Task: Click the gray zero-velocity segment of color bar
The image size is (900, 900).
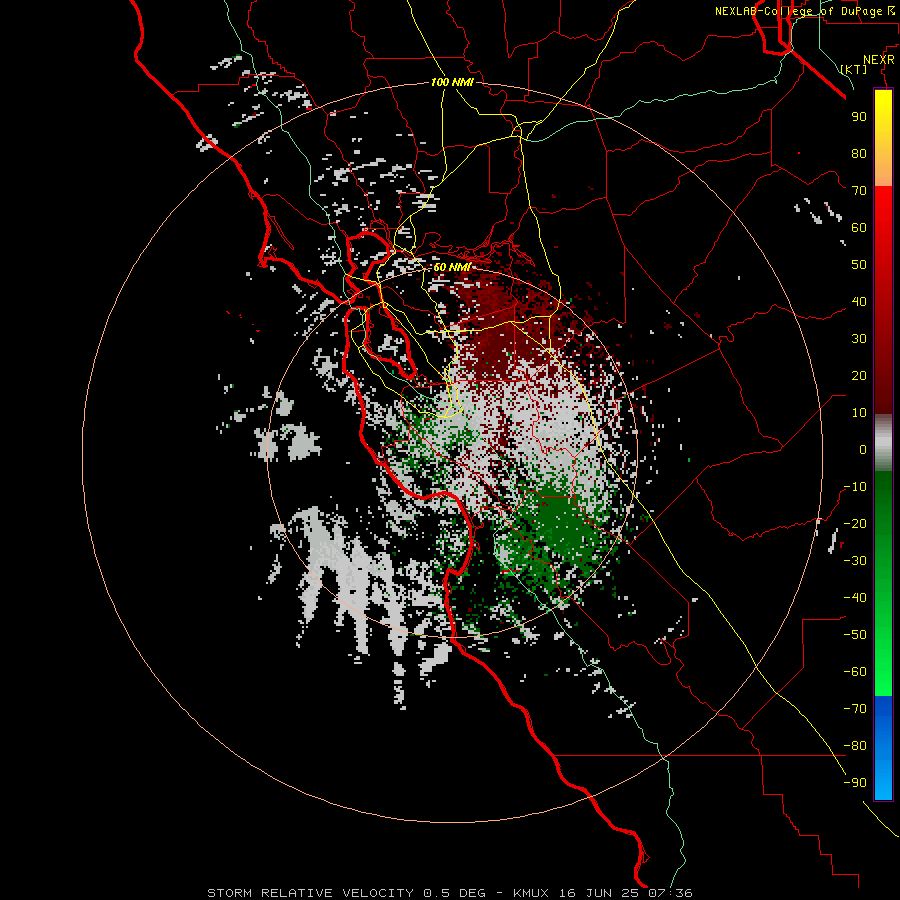Action: point(883,443)
